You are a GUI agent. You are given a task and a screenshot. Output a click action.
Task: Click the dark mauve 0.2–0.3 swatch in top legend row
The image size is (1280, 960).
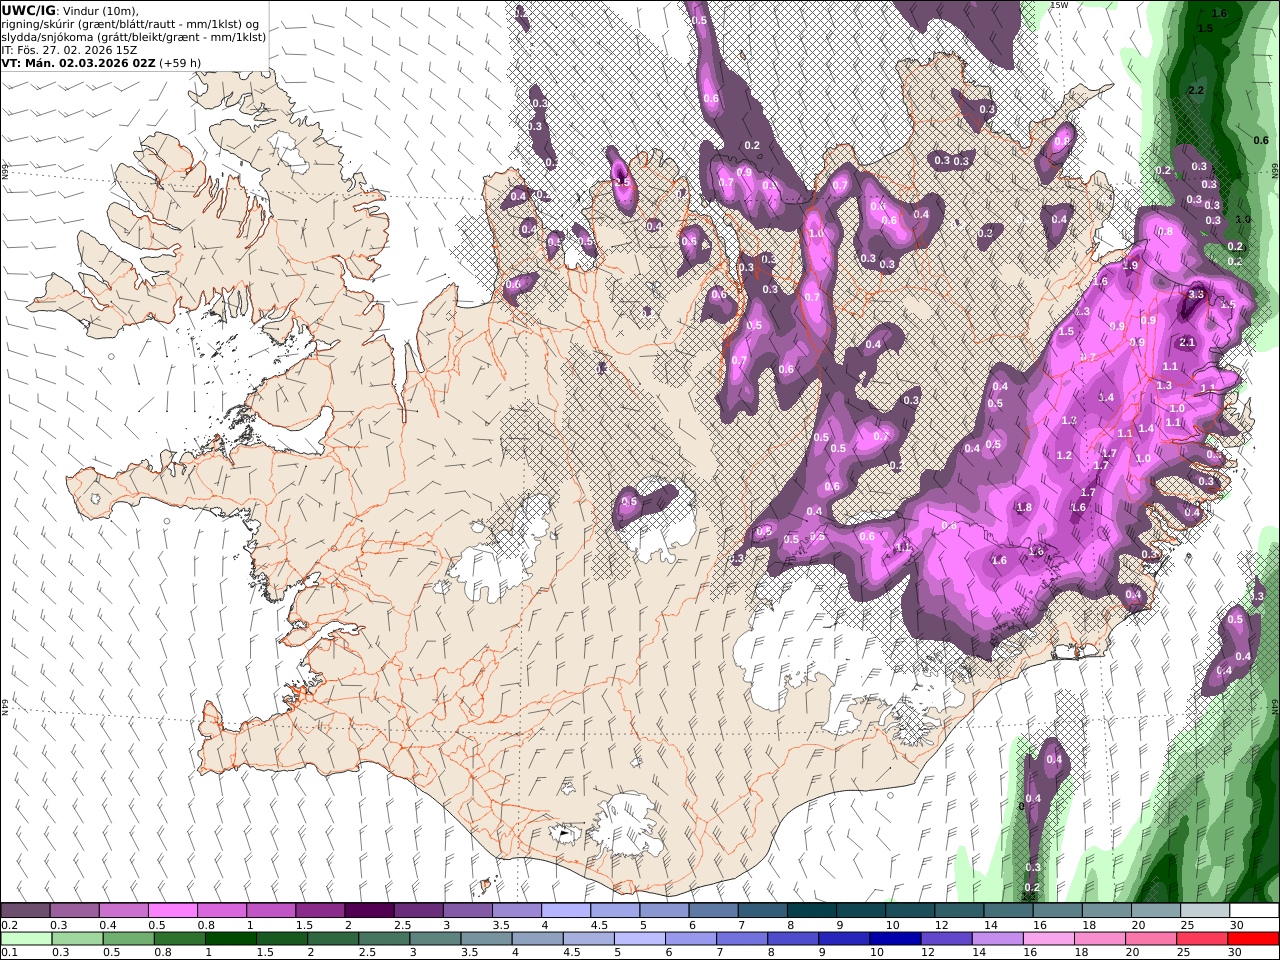pos(25,911)
